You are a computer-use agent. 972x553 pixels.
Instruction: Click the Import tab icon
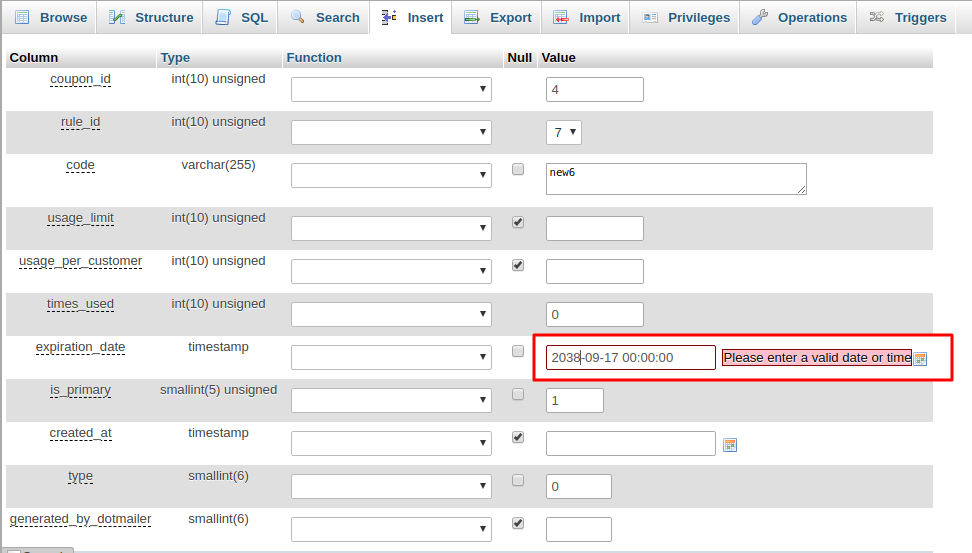[561, 17]
